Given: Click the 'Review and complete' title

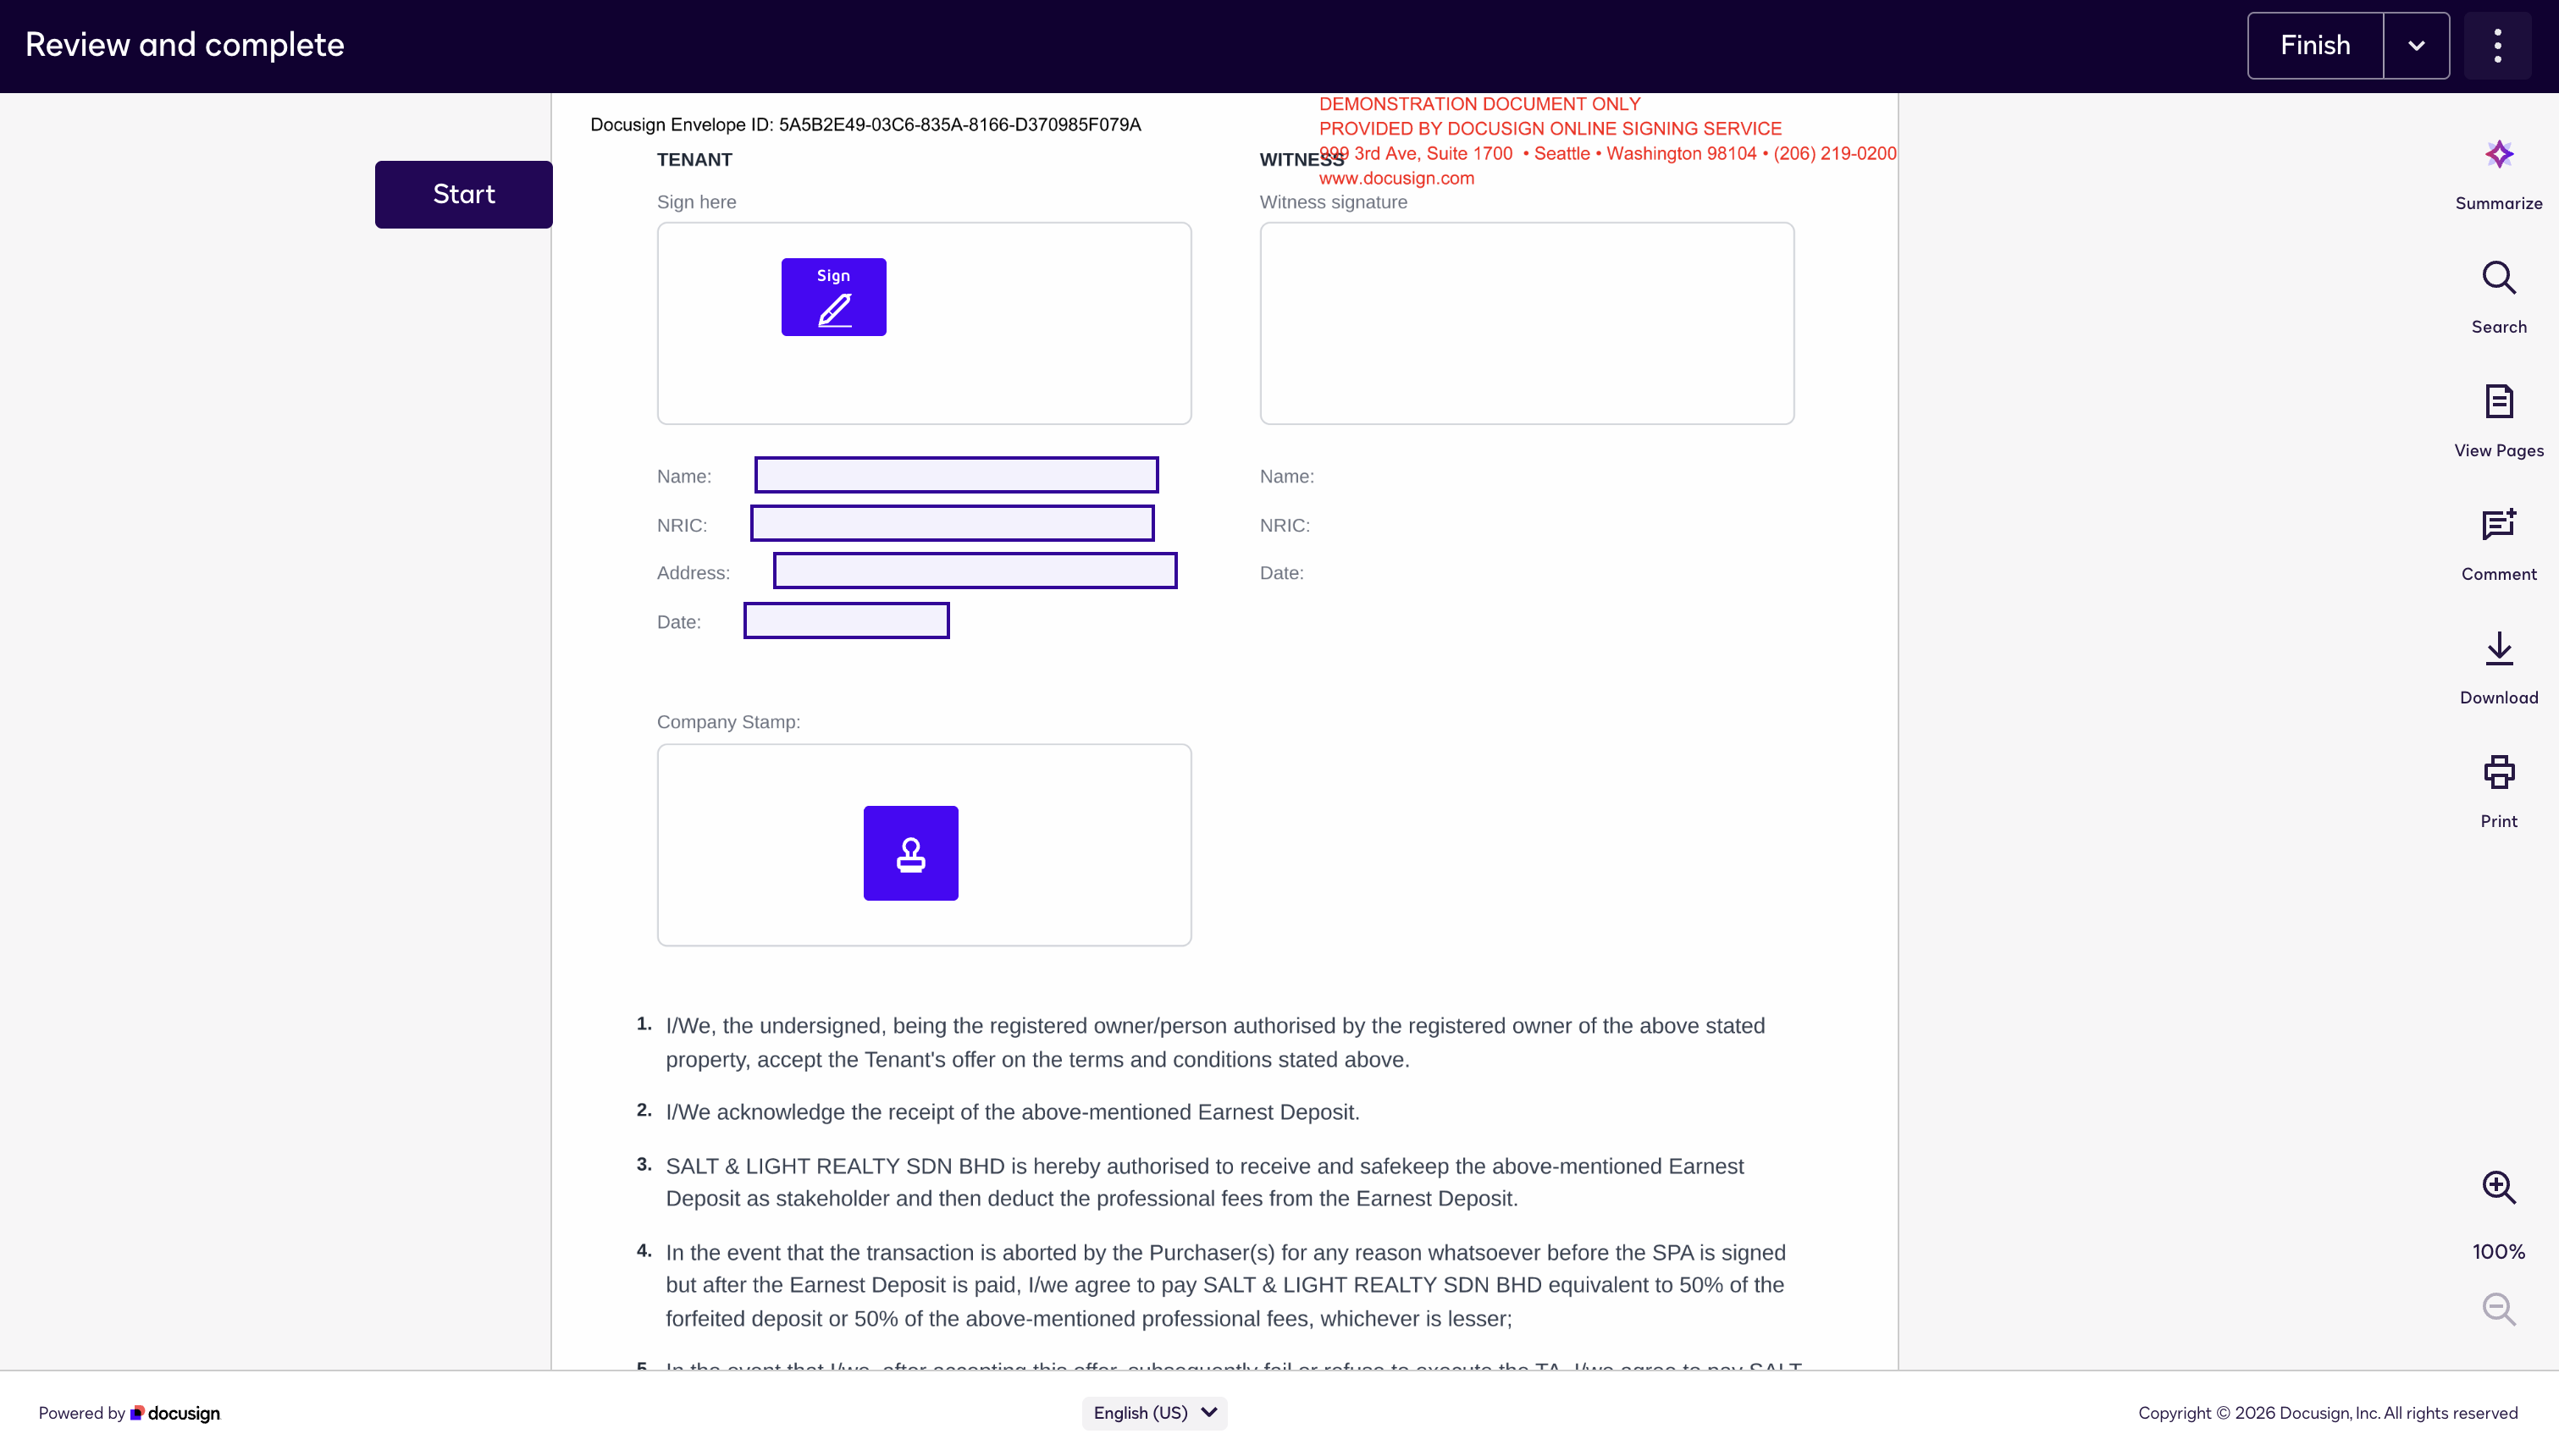Looking at the screenshot, I should coord(184,45).
